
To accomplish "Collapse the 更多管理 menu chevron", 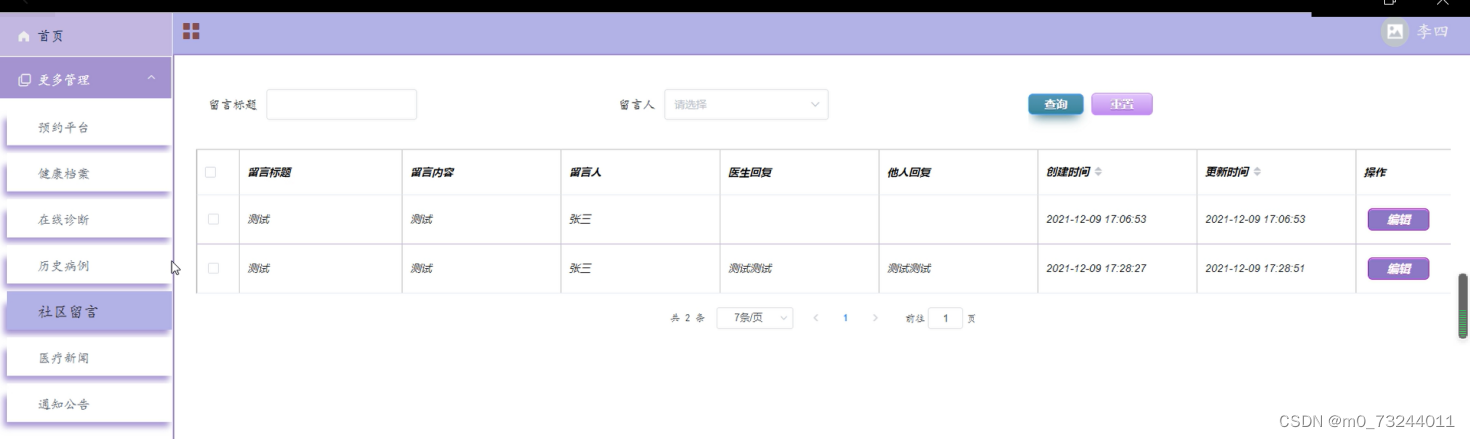I will (x=151, y=78).
